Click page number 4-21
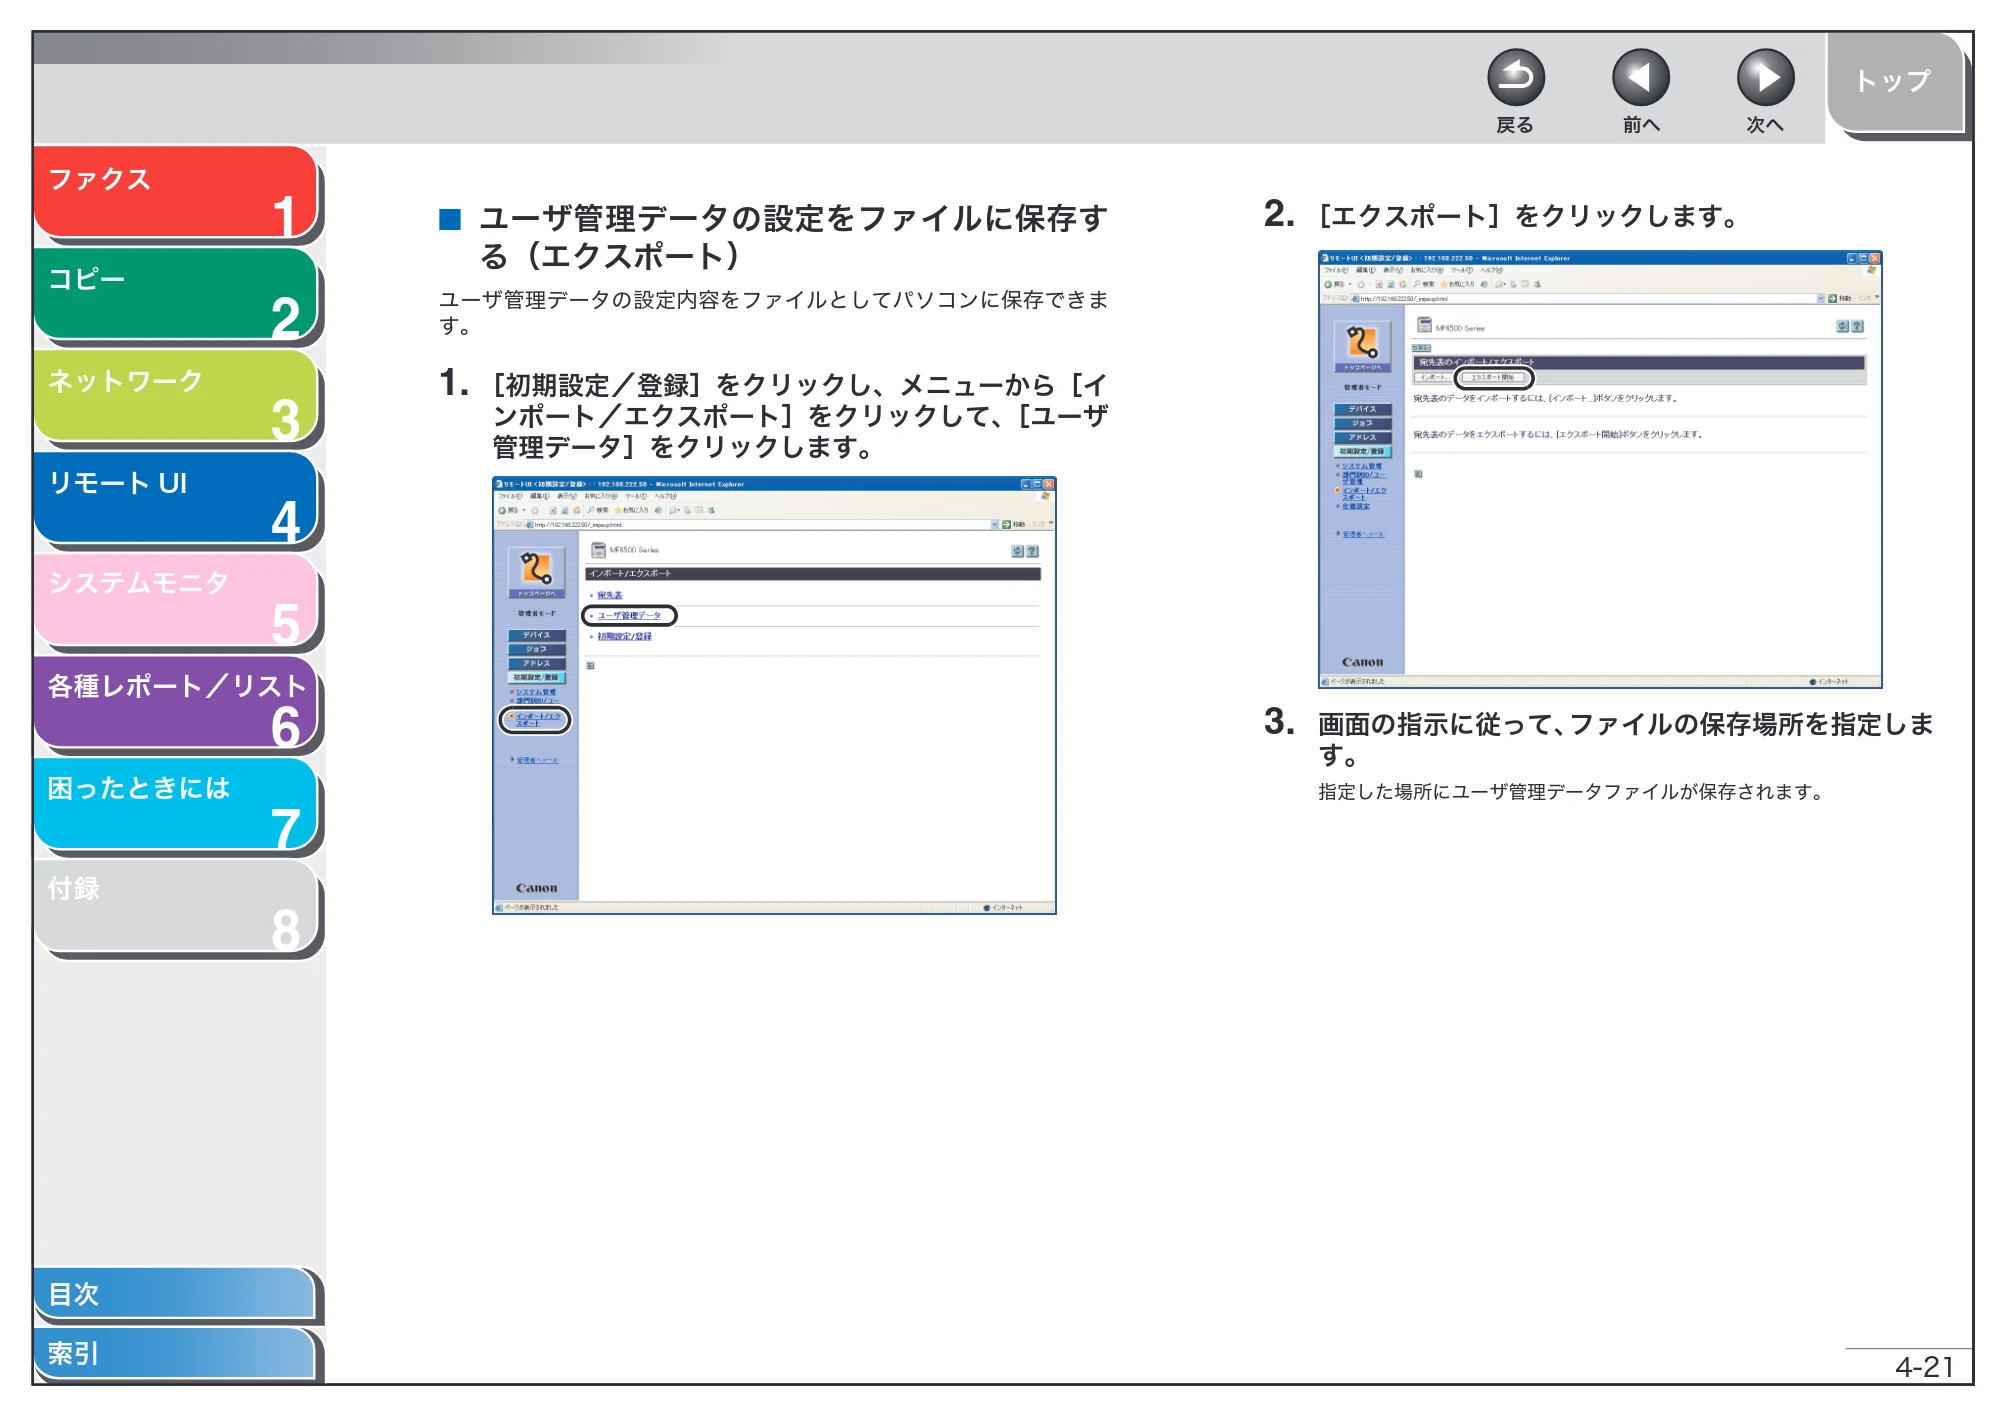The height and width of the screenshot is (1415, 2000). click(1924, 1366)
